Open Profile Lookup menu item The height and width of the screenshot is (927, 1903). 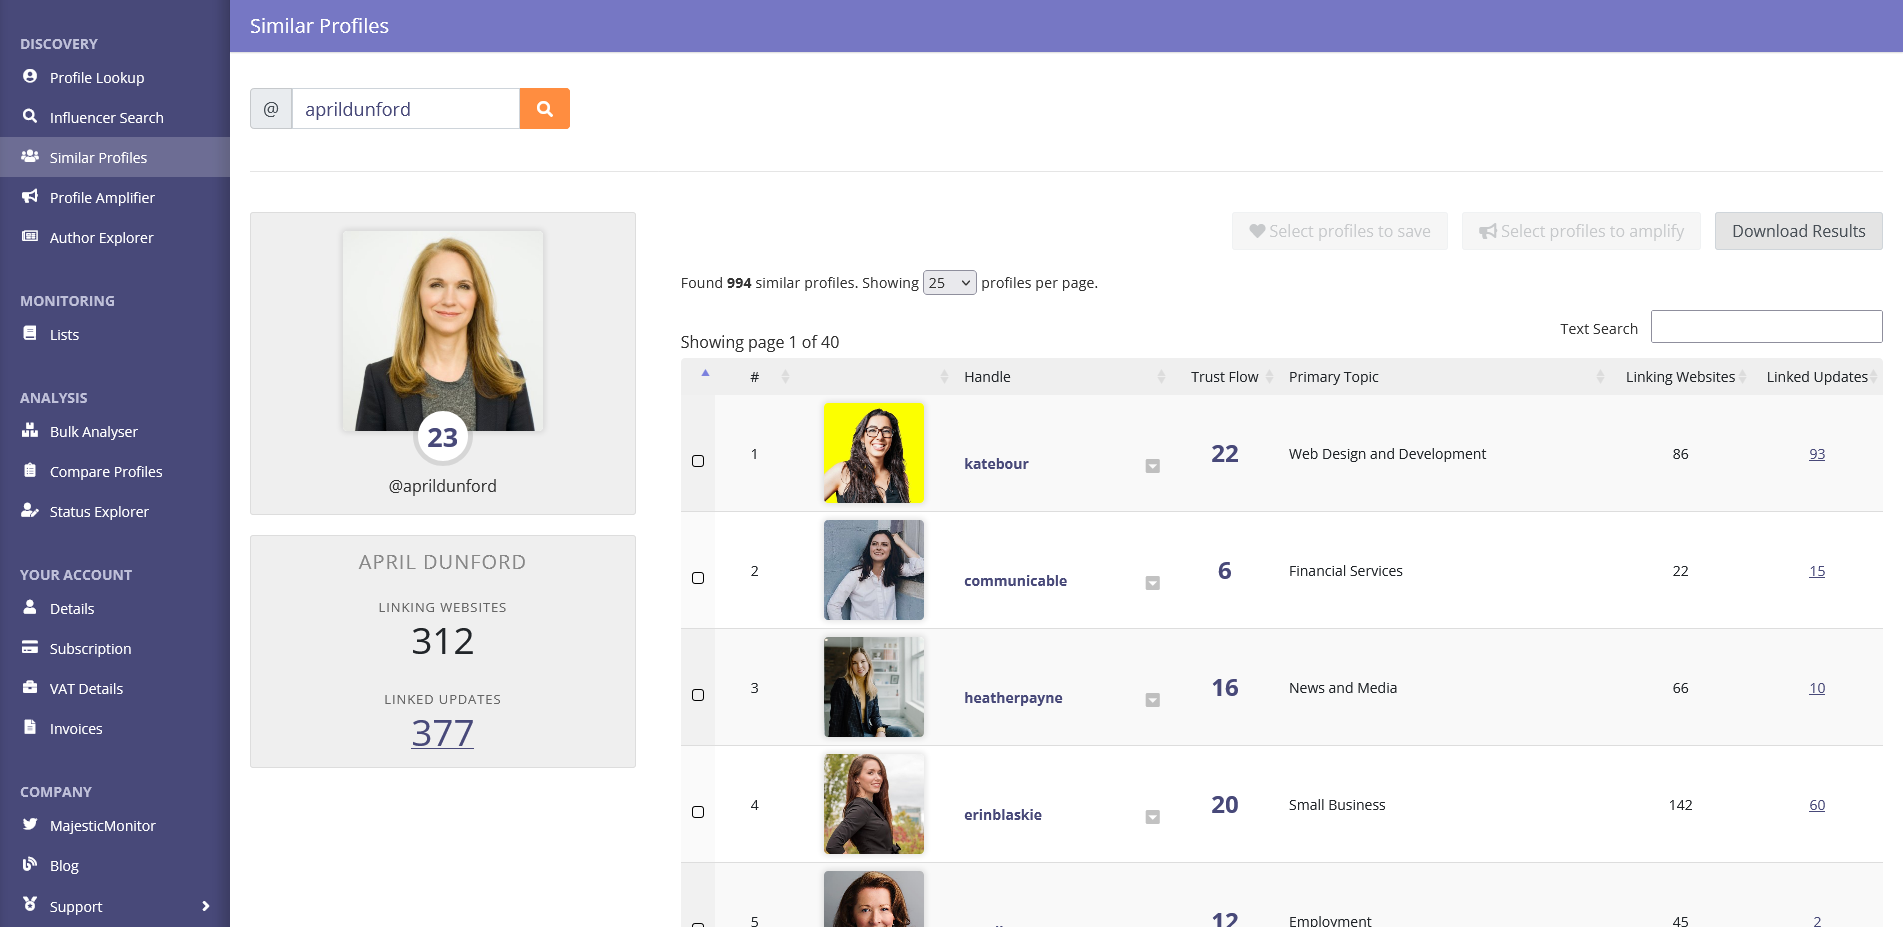[115, 77]
